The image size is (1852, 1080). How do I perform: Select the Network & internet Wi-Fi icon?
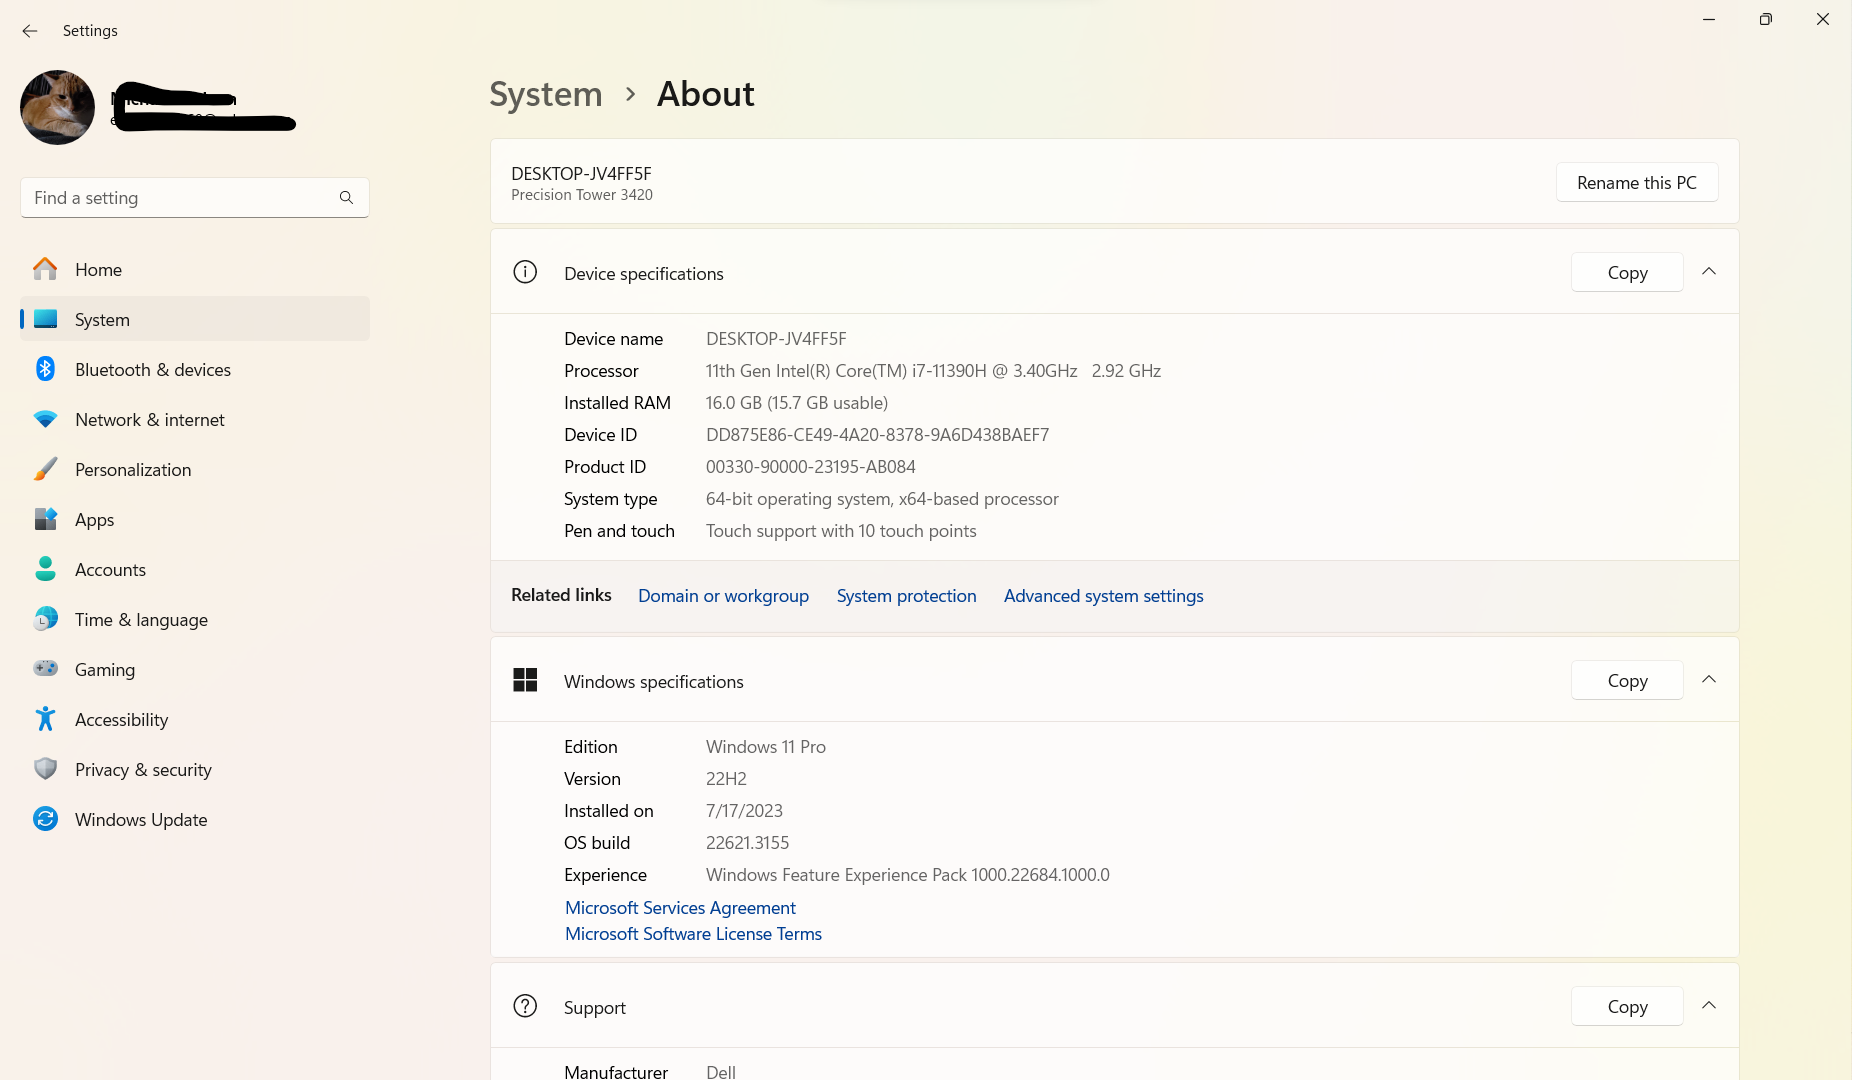click(x=45, y=419)
